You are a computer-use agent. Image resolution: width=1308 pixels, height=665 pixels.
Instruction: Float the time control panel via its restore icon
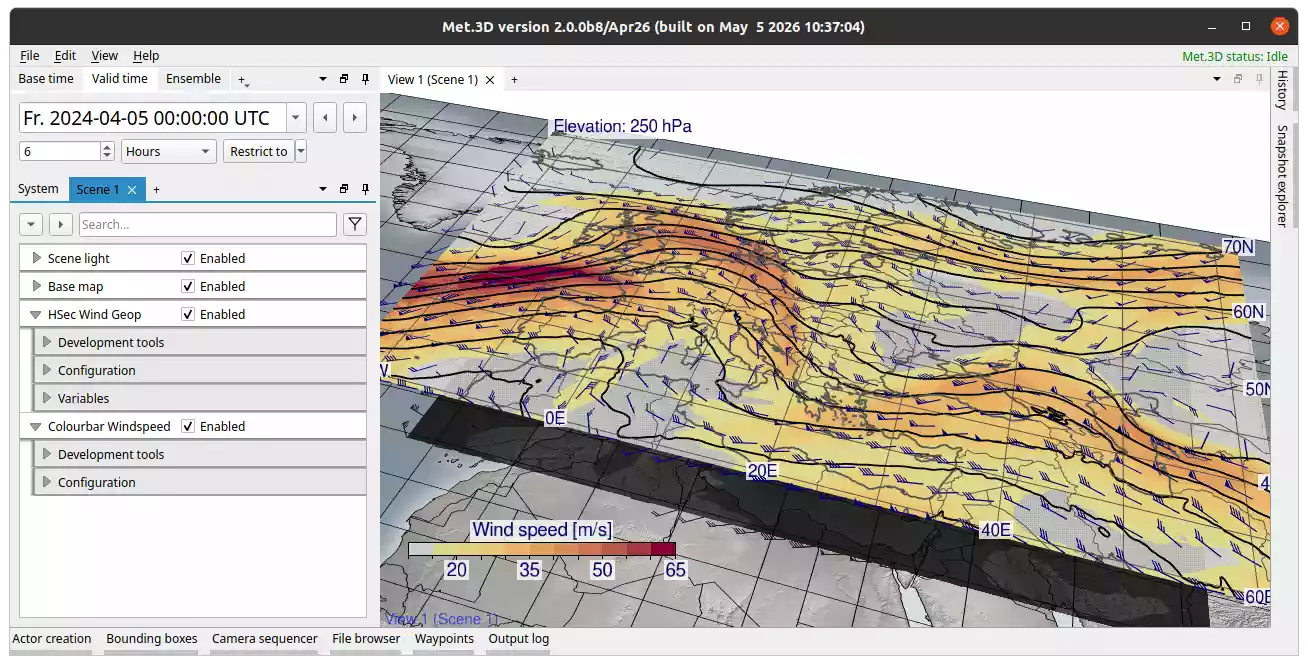coord(344,79)
